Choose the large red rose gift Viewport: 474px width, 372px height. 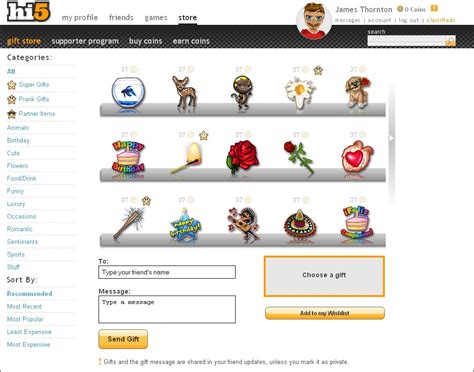(242, 157)
